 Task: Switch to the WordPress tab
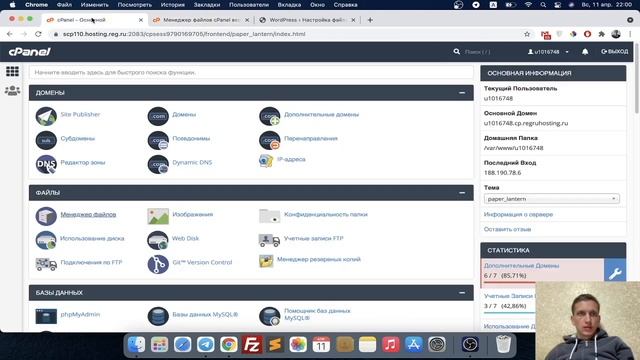(307, 20)
